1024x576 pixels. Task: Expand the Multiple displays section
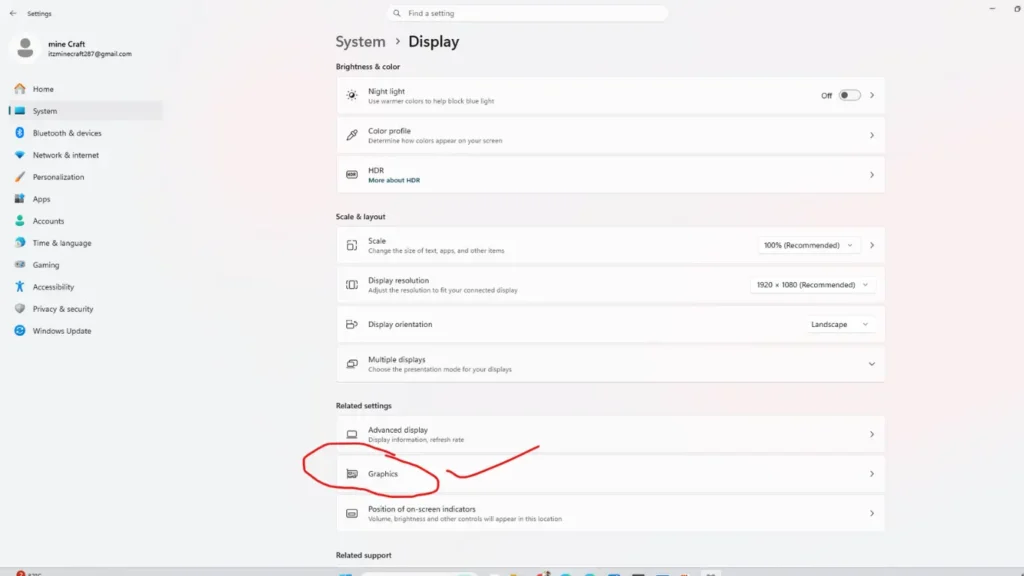coord(871,363)
